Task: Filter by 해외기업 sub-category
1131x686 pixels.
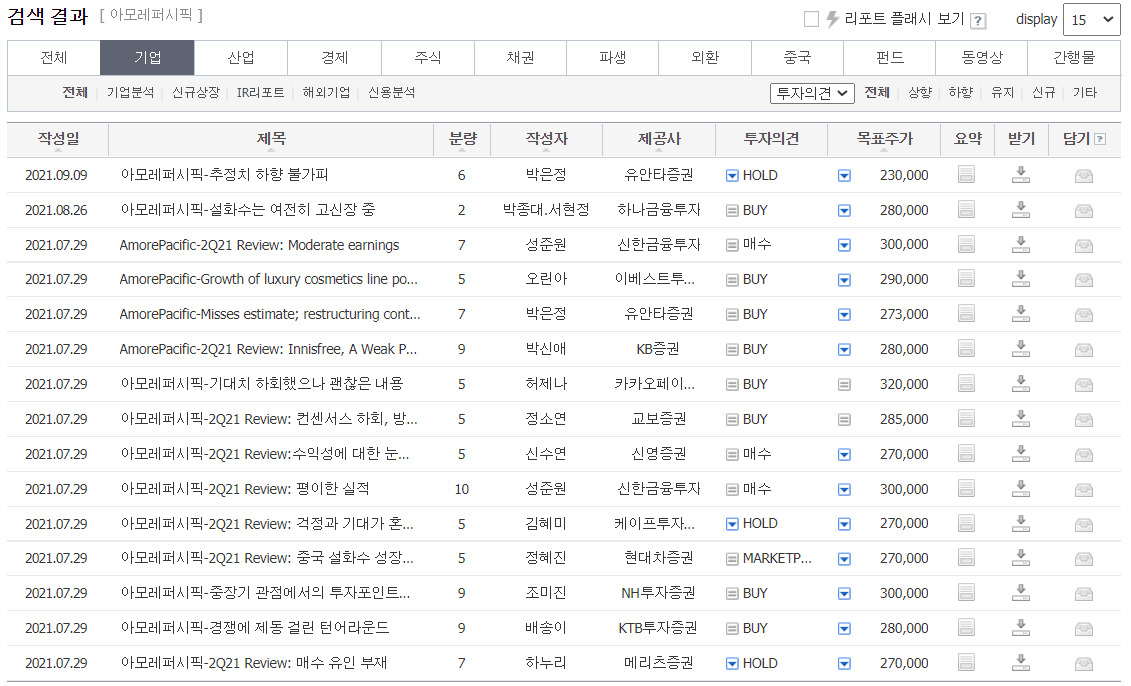Action: click(326, 92)
